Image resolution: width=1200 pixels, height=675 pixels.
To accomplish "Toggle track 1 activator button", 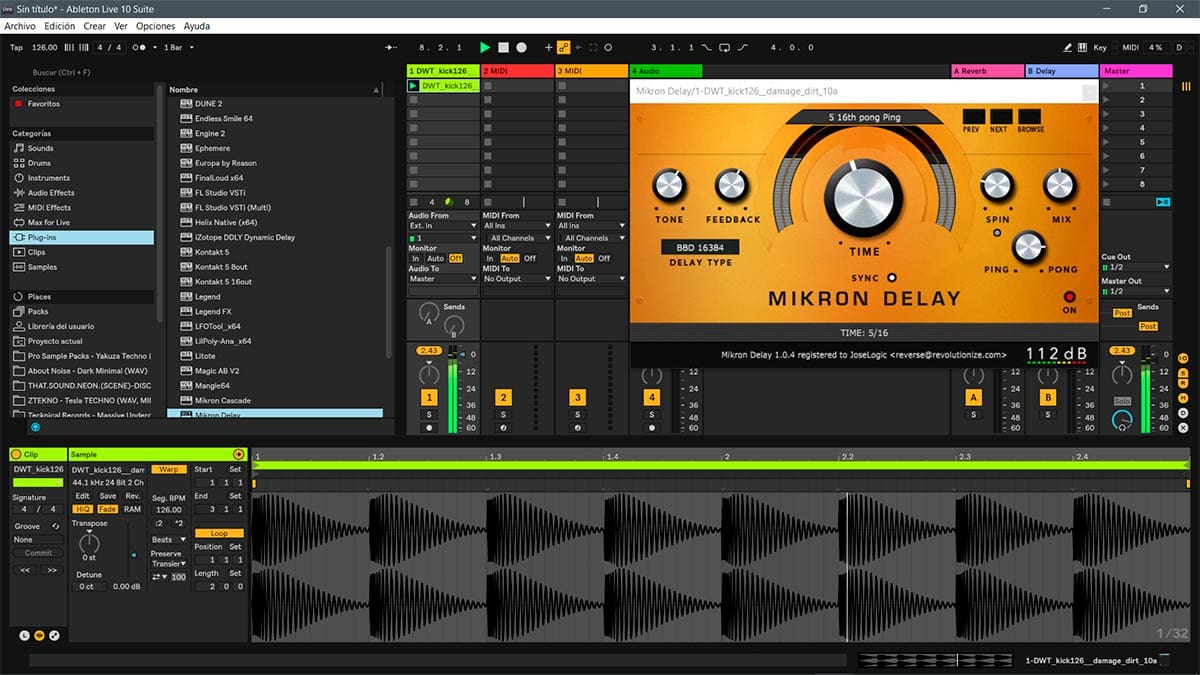I will [429, 398].
